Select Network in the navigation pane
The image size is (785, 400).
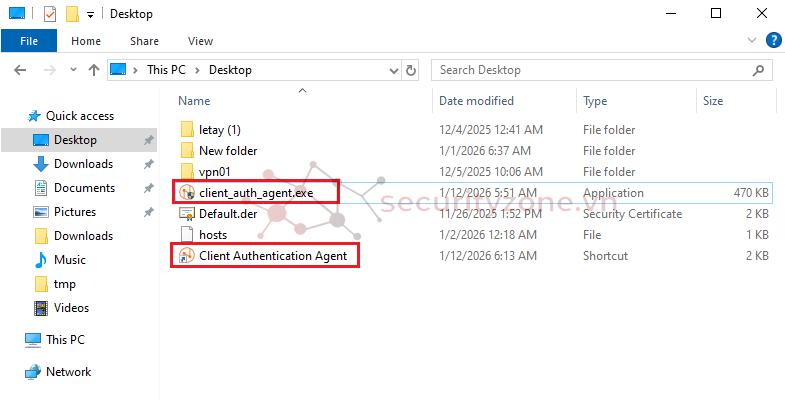[x=68, y=372]
